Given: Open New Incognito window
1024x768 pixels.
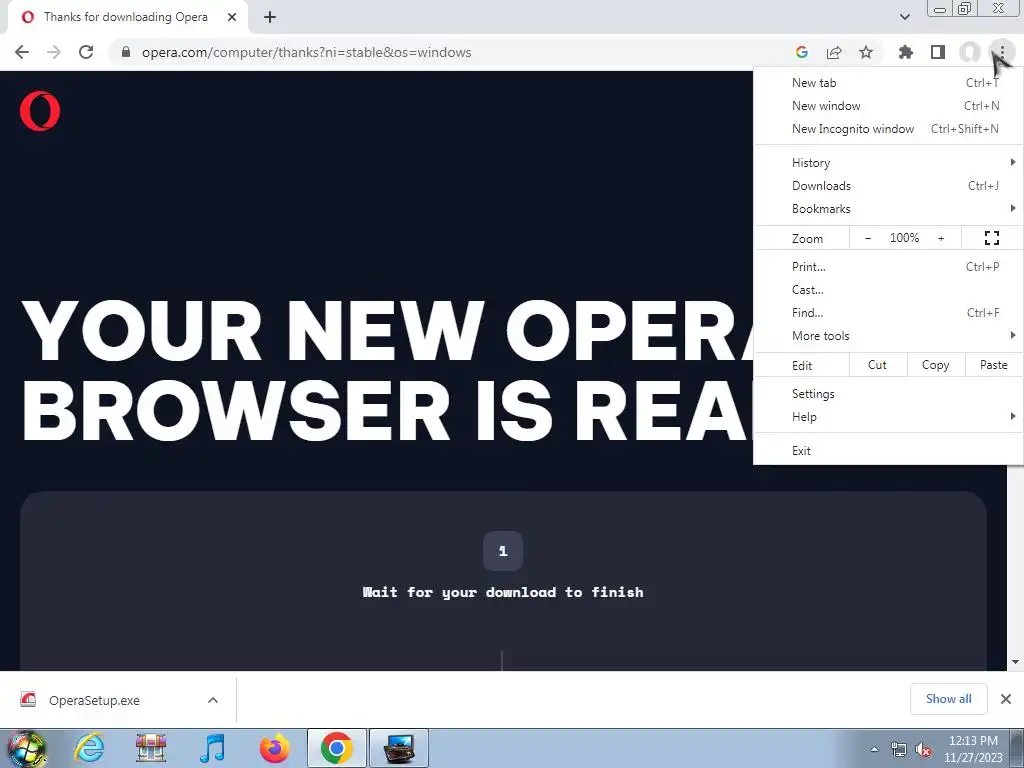Looking at the screenshot, I should coord(888,129).
